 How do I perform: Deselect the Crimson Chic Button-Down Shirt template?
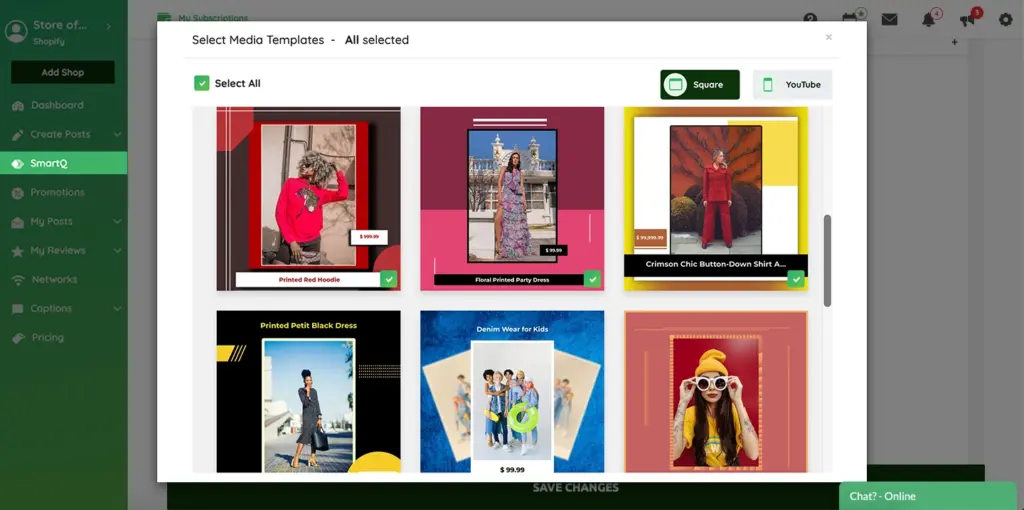tap(796, 279)
